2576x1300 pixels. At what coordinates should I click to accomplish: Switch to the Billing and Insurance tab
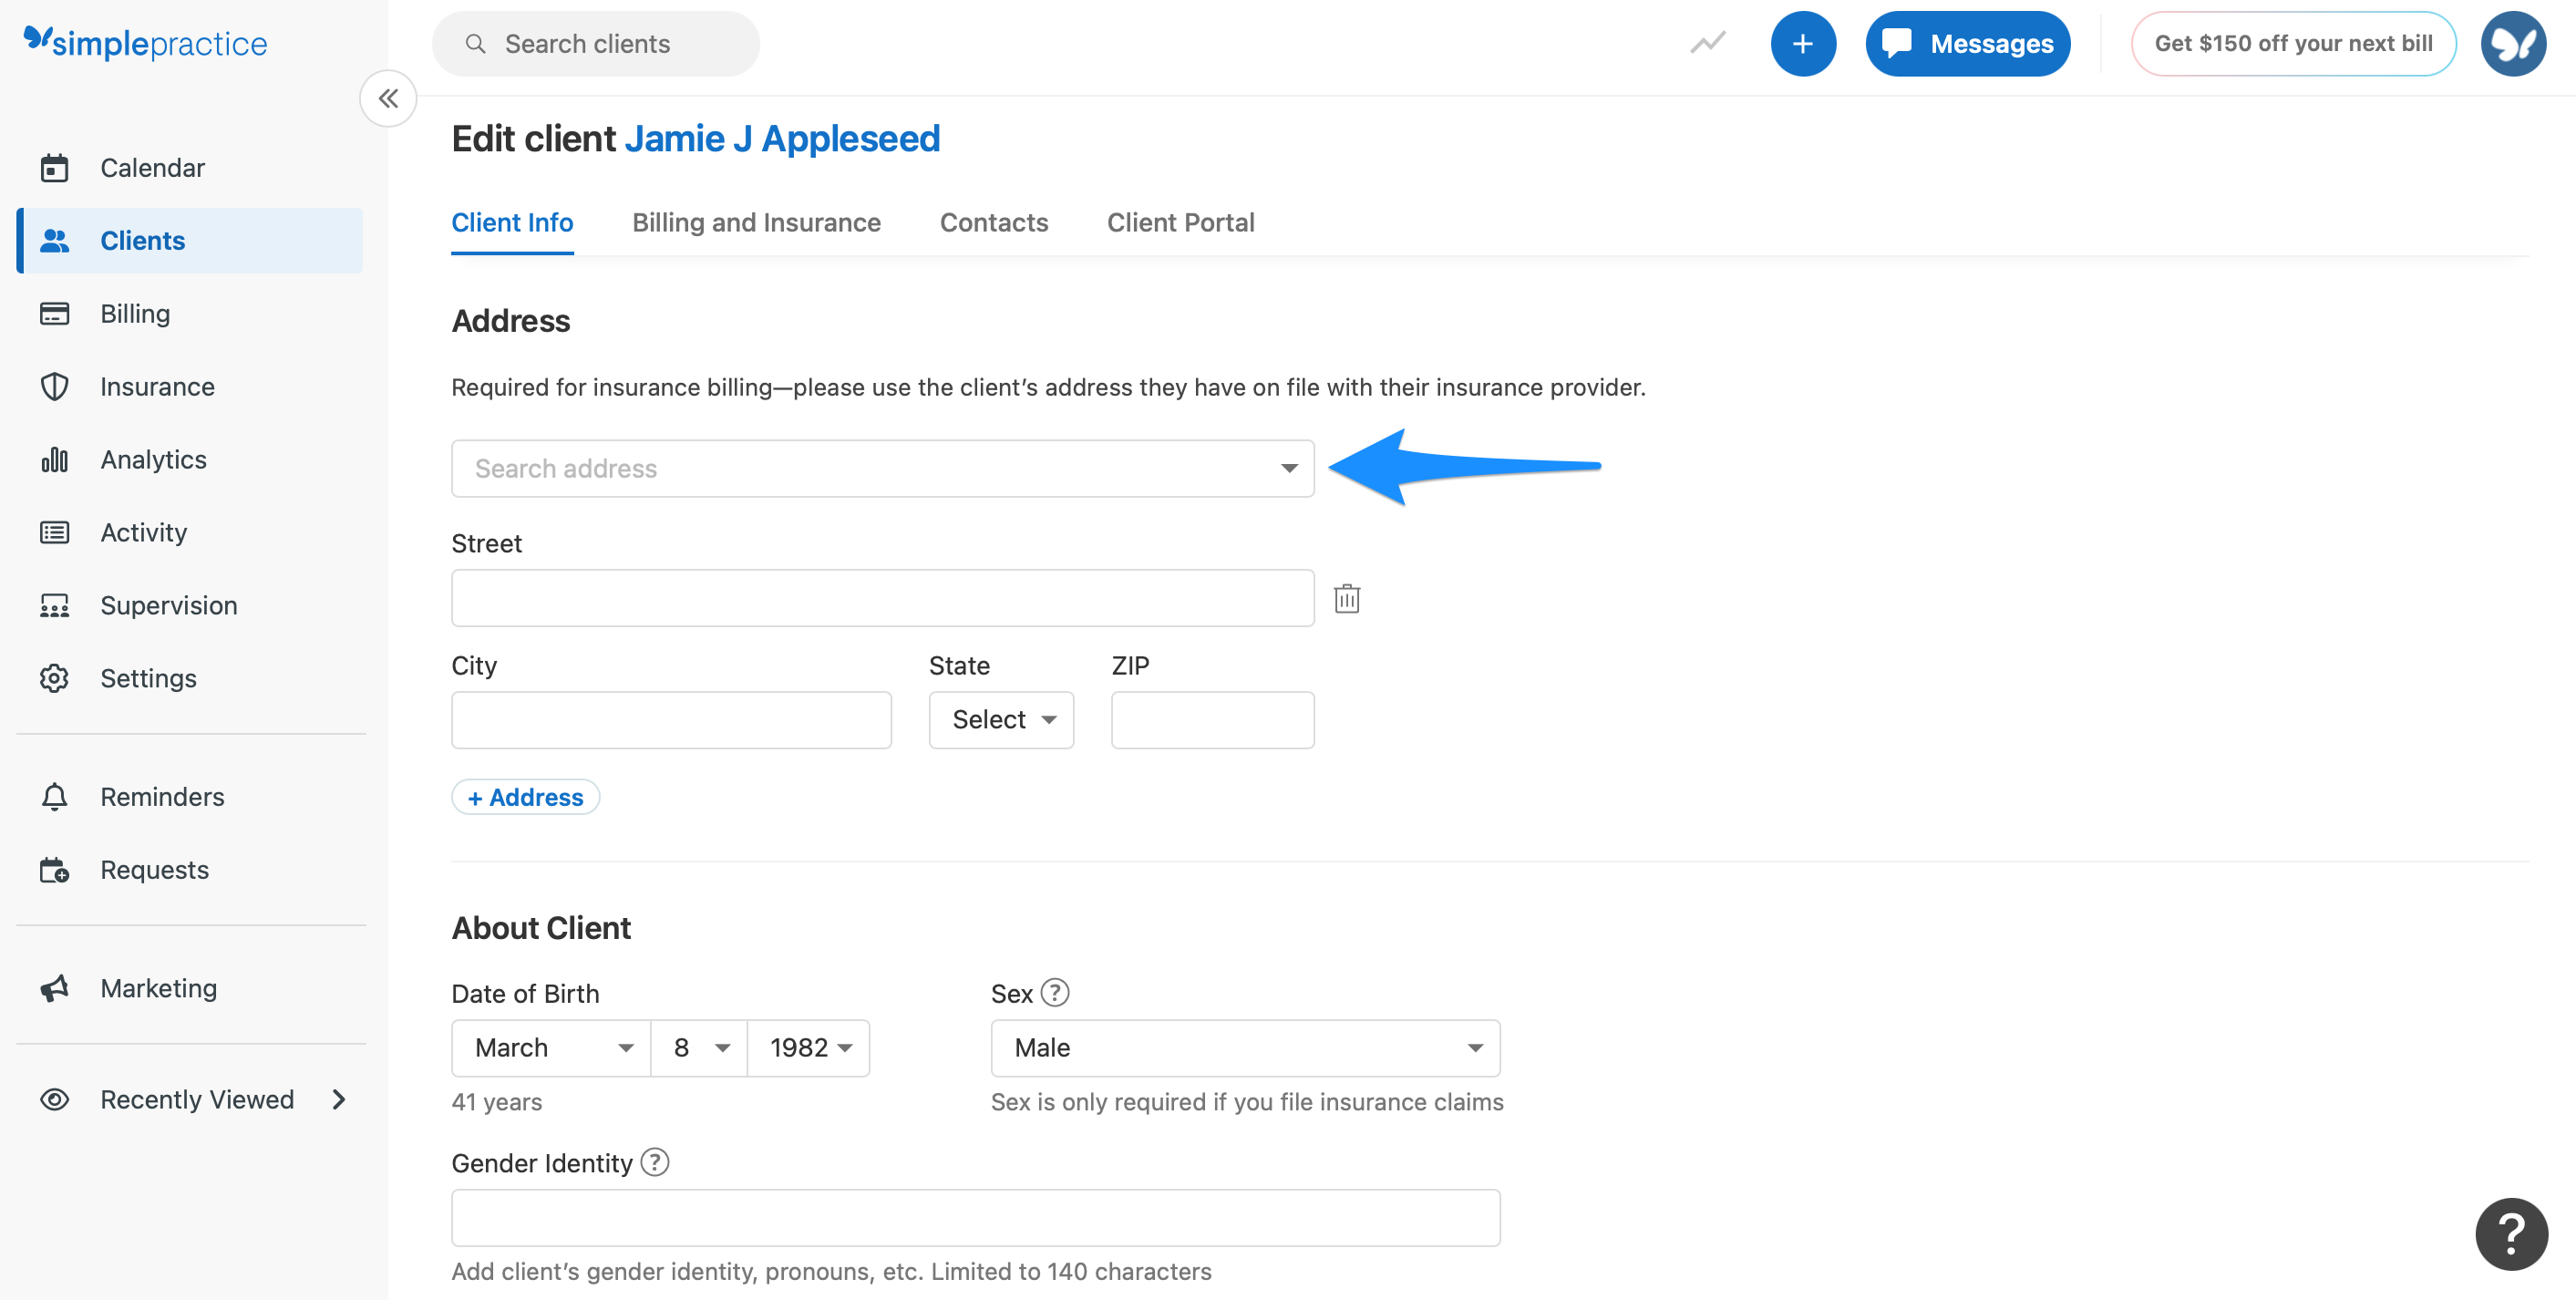(756, 222)
